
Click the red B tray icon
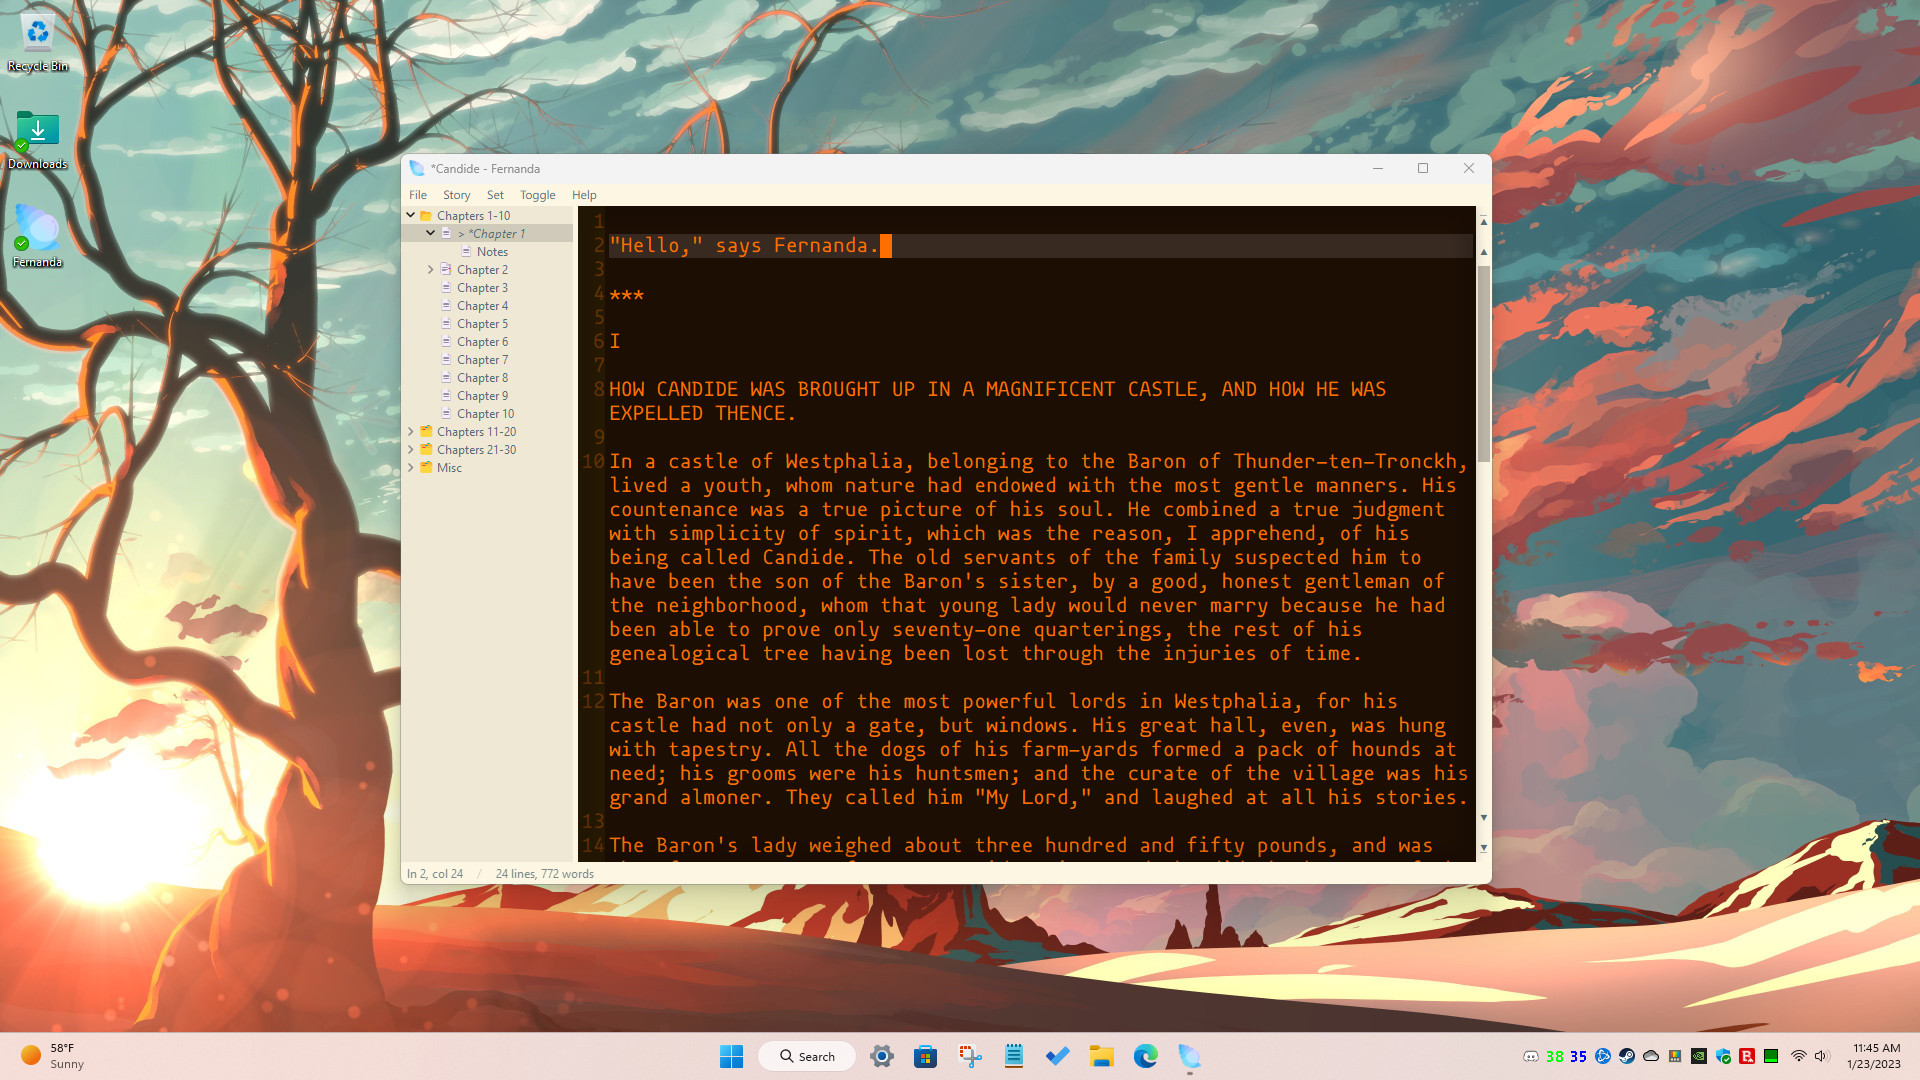coord(1747,1056)
